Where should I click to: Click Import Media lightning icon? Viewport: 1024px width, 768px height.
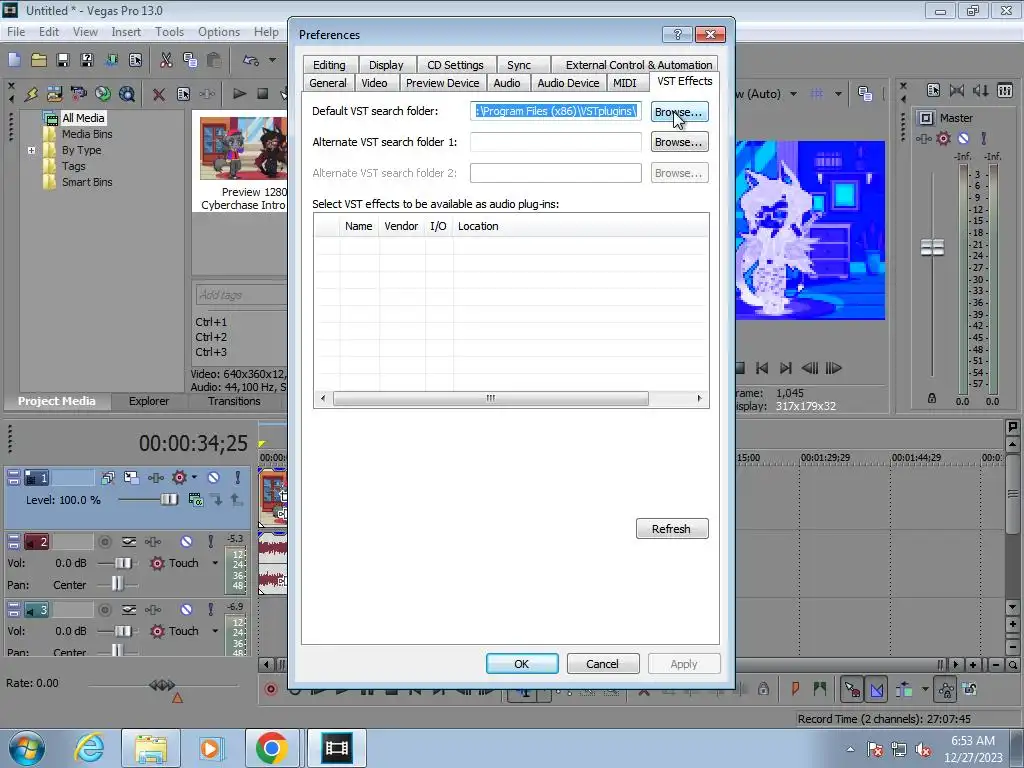tap(30, 94)
